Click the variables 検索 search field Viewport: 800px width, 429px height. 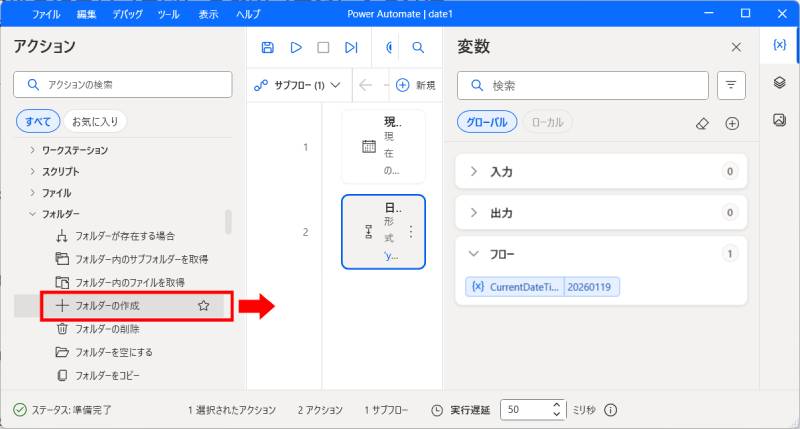(x=583, y=85)
